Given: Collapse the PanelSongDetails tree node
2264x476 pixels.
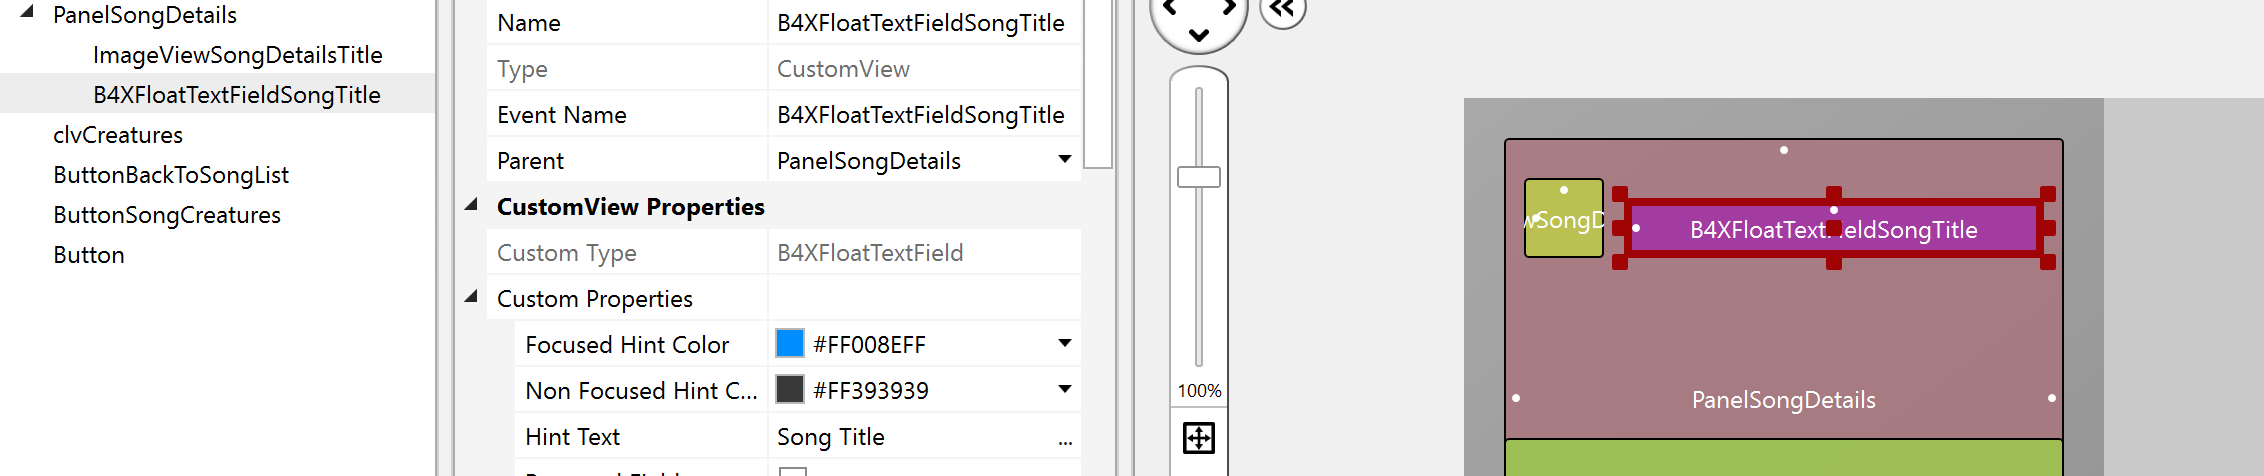Looking at the screenshot, I should [x=27, y=13].
